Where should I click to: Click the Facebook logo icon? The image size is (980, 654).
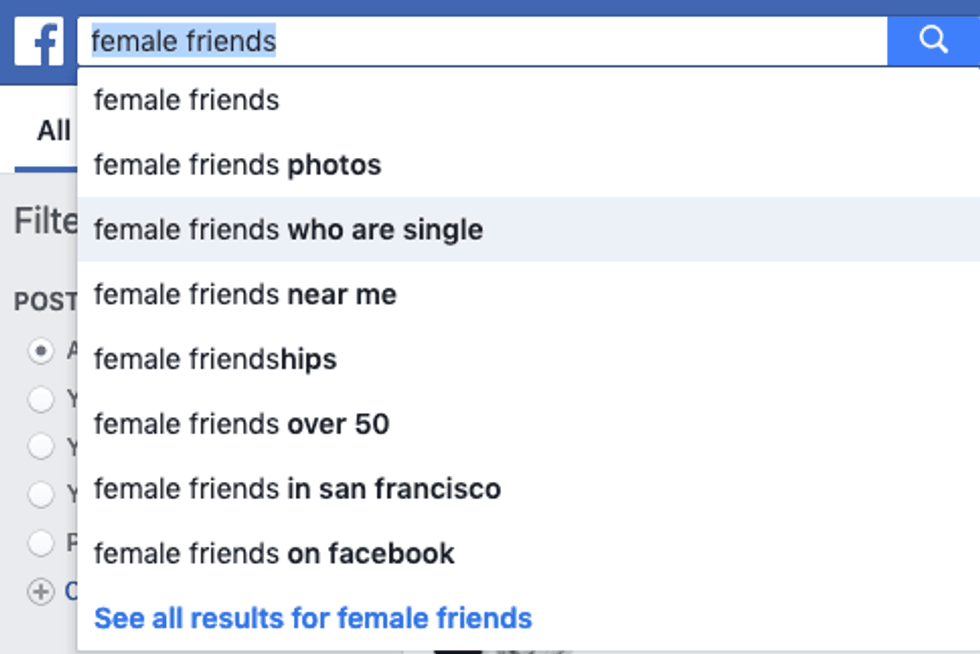click(39, 41)
